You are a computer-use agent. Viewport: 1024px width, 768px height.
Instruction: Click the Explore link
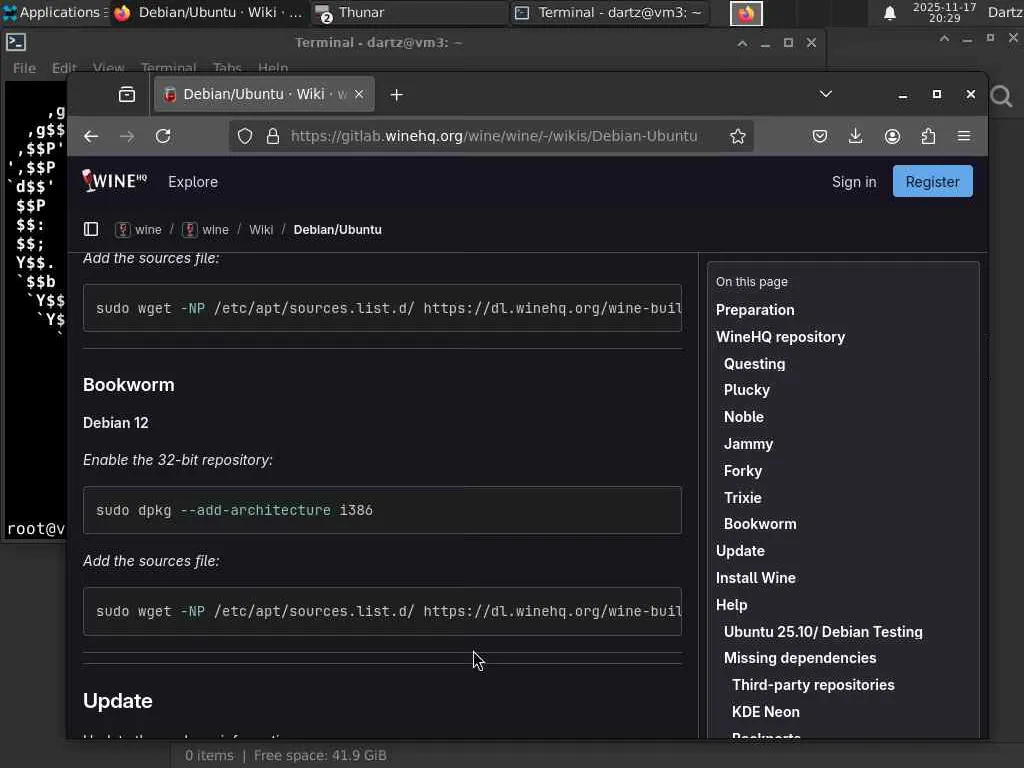[x=193, y=182]
